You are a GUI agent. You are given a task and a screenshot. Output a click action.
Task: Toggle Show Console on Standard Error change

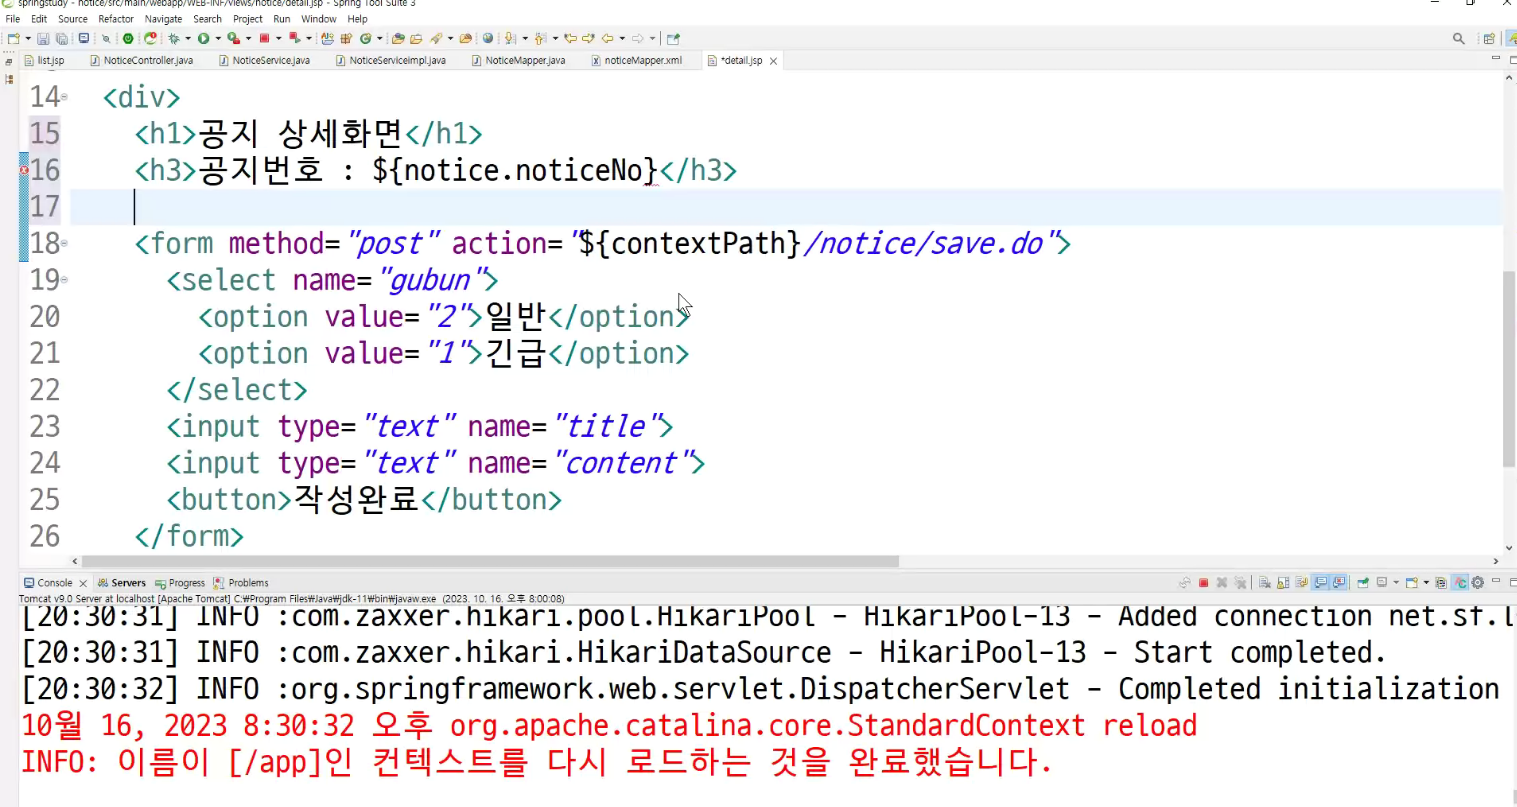point(1339,583)
